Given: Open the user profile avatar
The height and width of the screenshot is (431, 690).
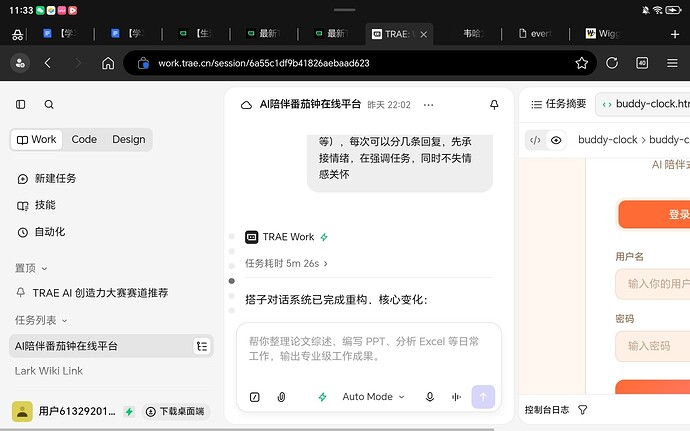Looking at the screenshot, I should 22,412.
